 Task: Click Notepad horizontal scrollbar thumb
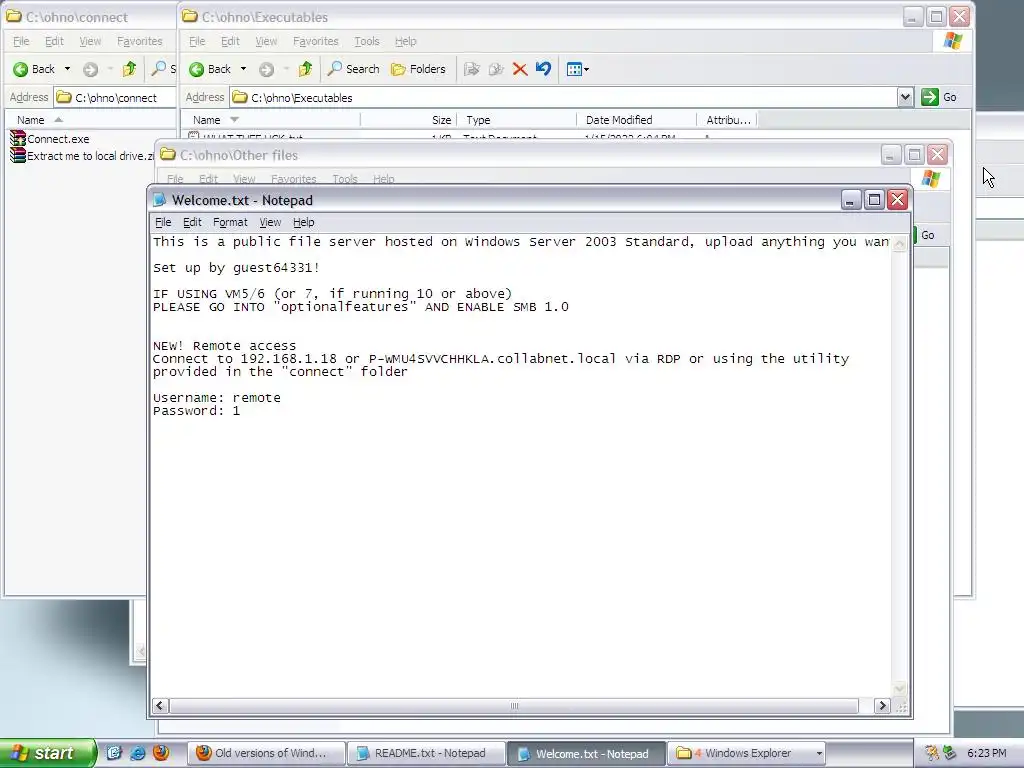(514, 706)
